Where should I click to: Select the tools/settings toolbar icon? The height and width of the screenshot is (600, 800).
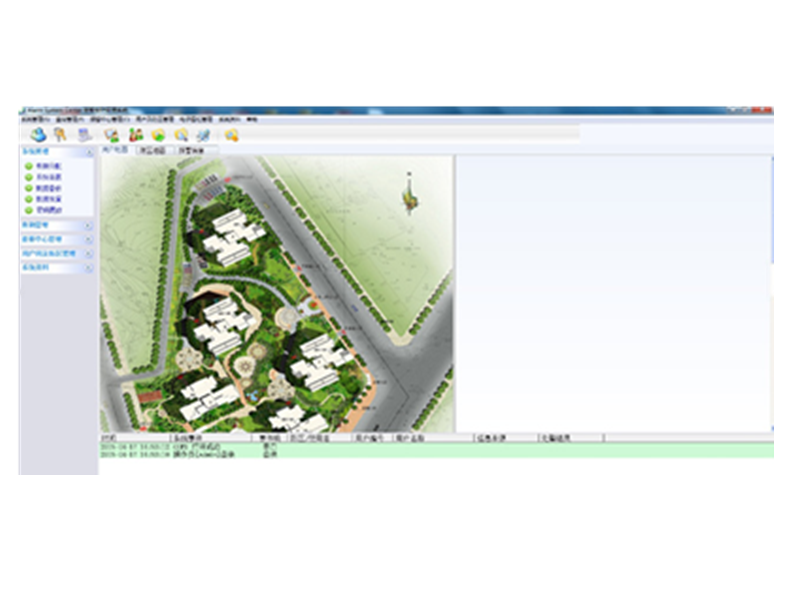click(x=204, y=133)
